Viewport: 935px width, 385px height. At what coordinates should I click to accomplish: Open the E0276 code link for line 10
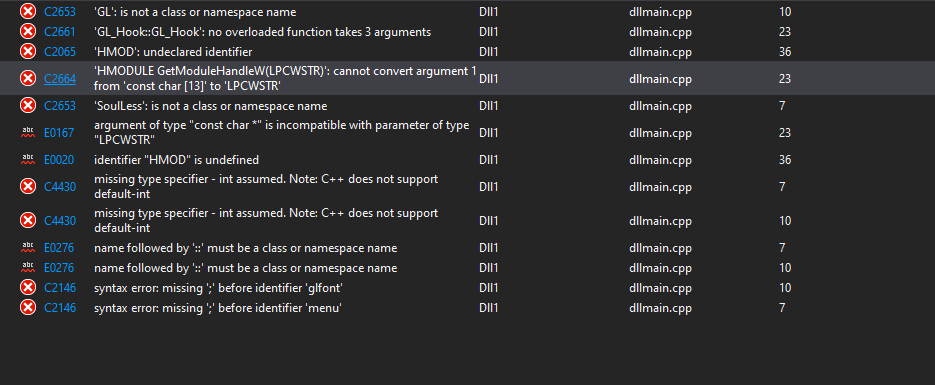[59, 268]
